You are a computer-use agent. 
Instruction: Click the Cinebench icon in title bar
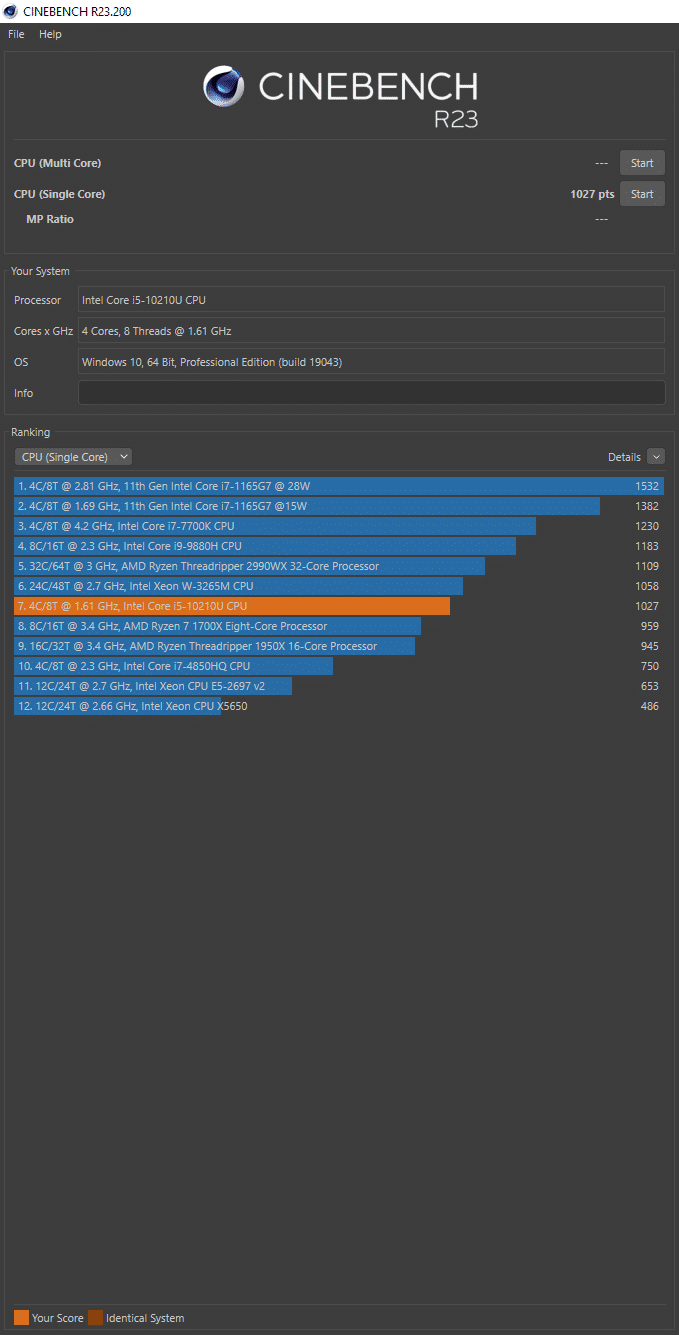click(x=10, y=11)
